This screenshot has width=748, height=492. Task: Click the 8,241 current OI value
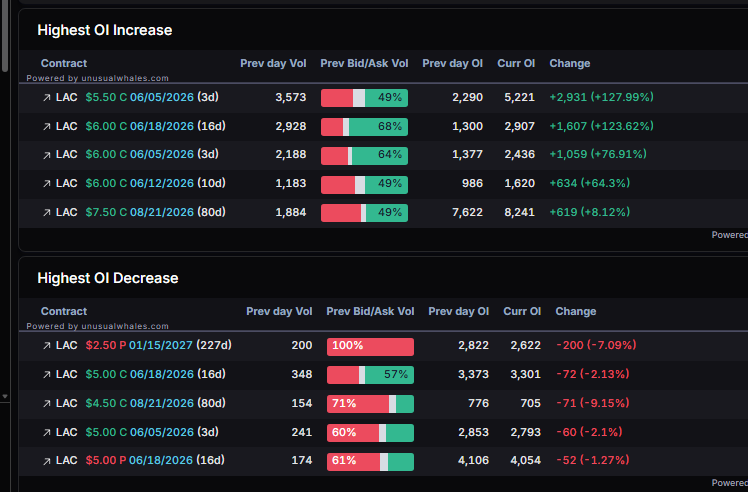coord(519,213)
